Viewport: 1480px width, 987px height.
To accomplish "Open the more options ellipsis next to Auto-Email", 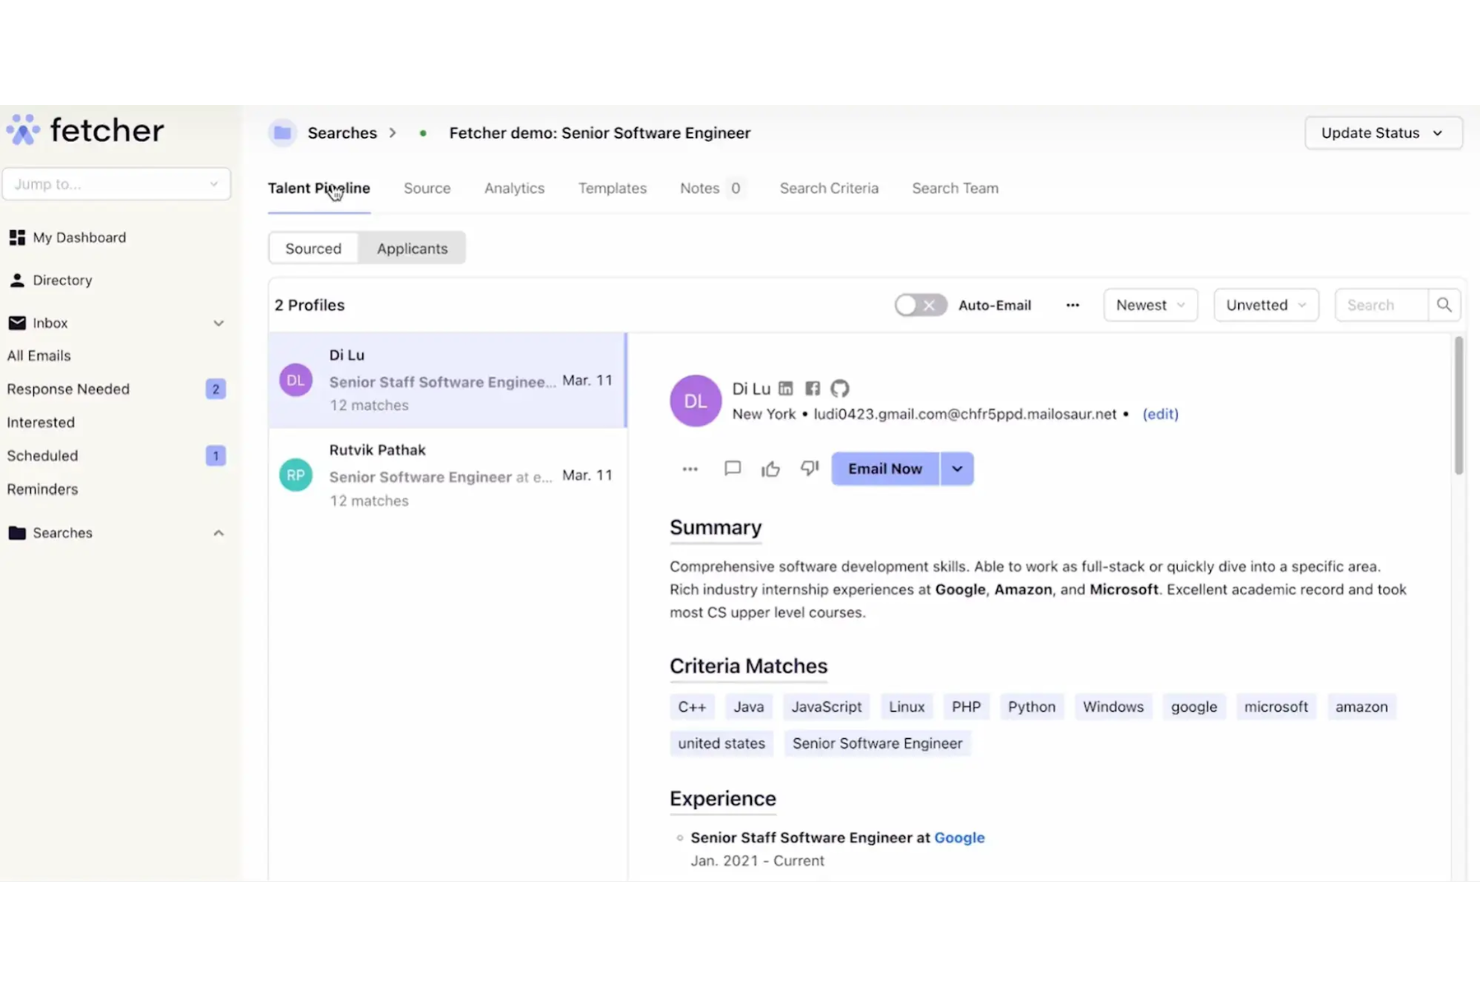I will point(1071,305).
